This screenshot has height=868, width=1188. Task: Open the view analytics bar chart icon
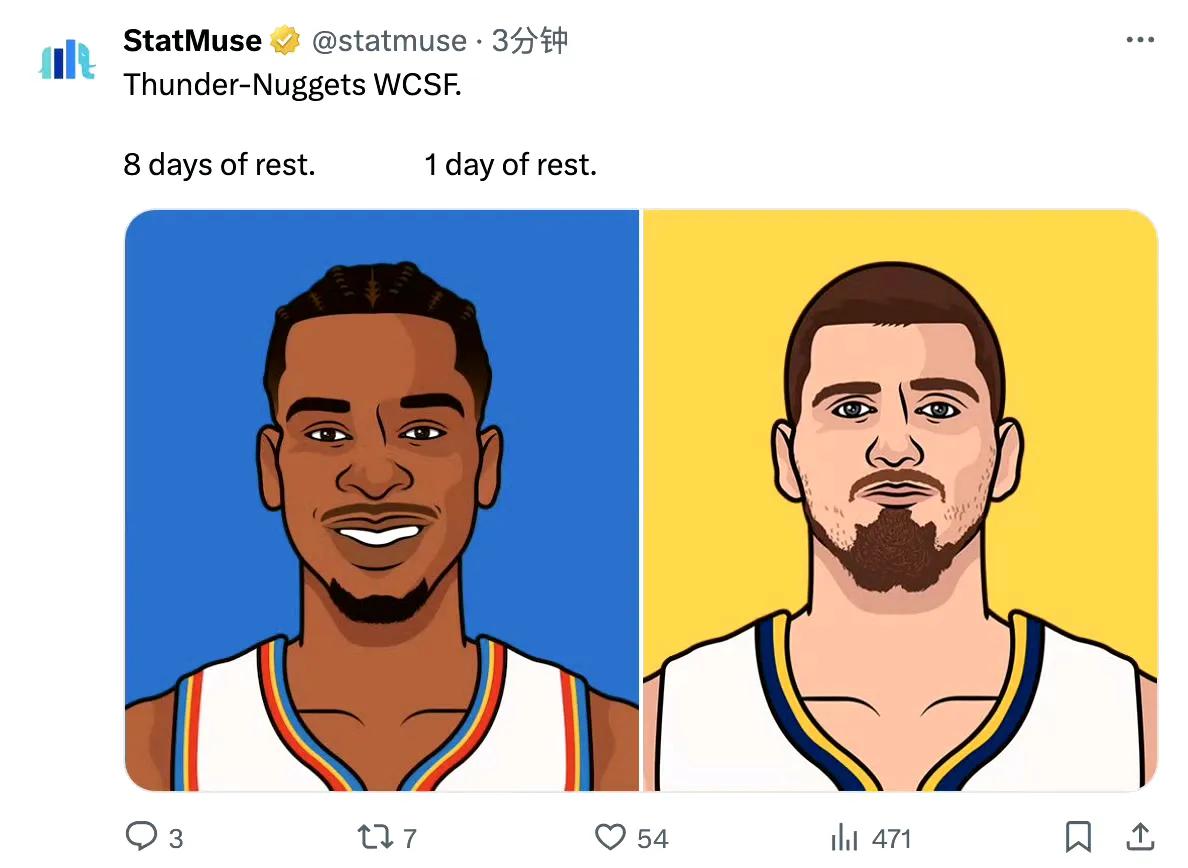pos(845,836)
